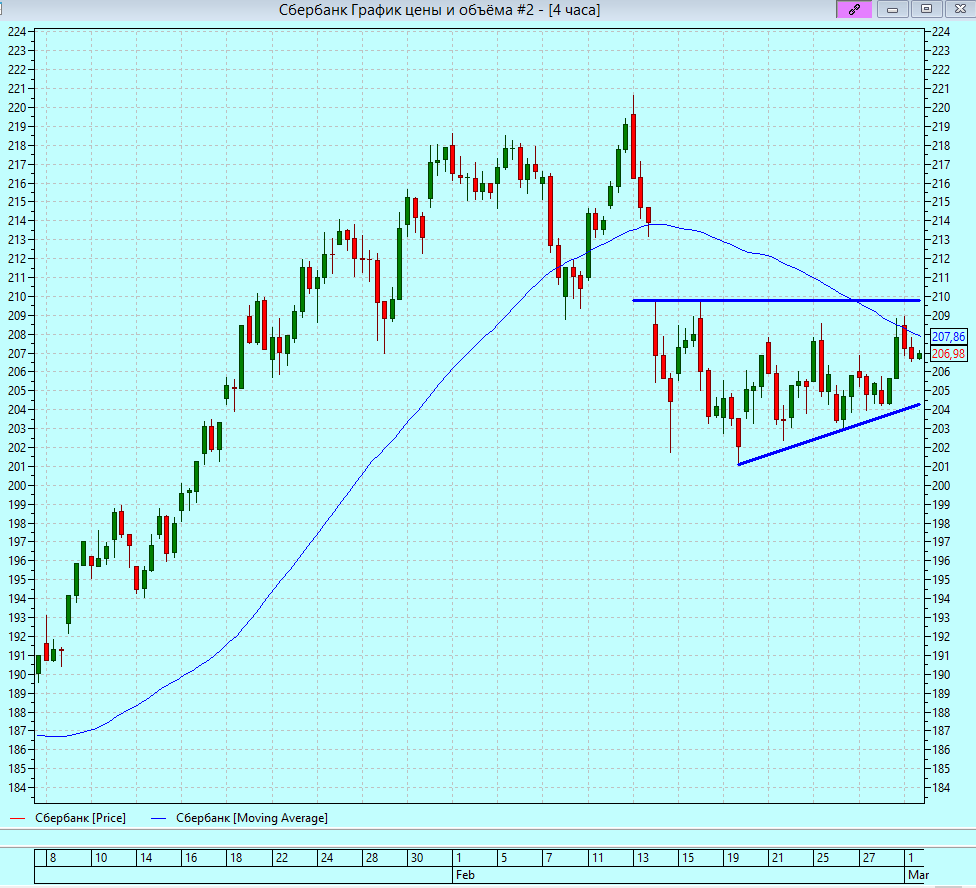976x888 pixels.
Task: Close the Сбербанк chart window
Action: [960, 9]
